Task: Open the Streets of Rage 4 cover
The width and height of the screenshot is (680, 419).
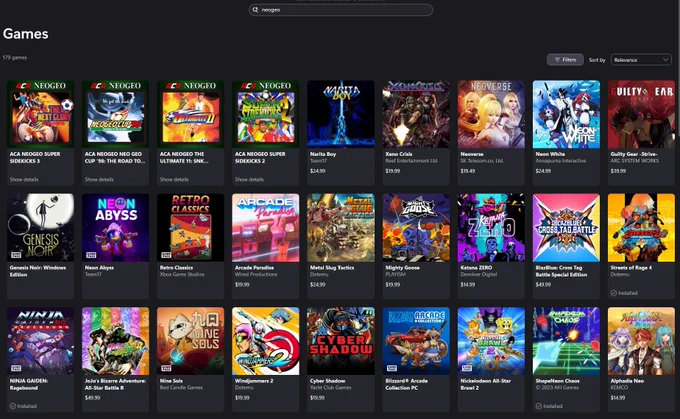Action: (x=641, y=228)
